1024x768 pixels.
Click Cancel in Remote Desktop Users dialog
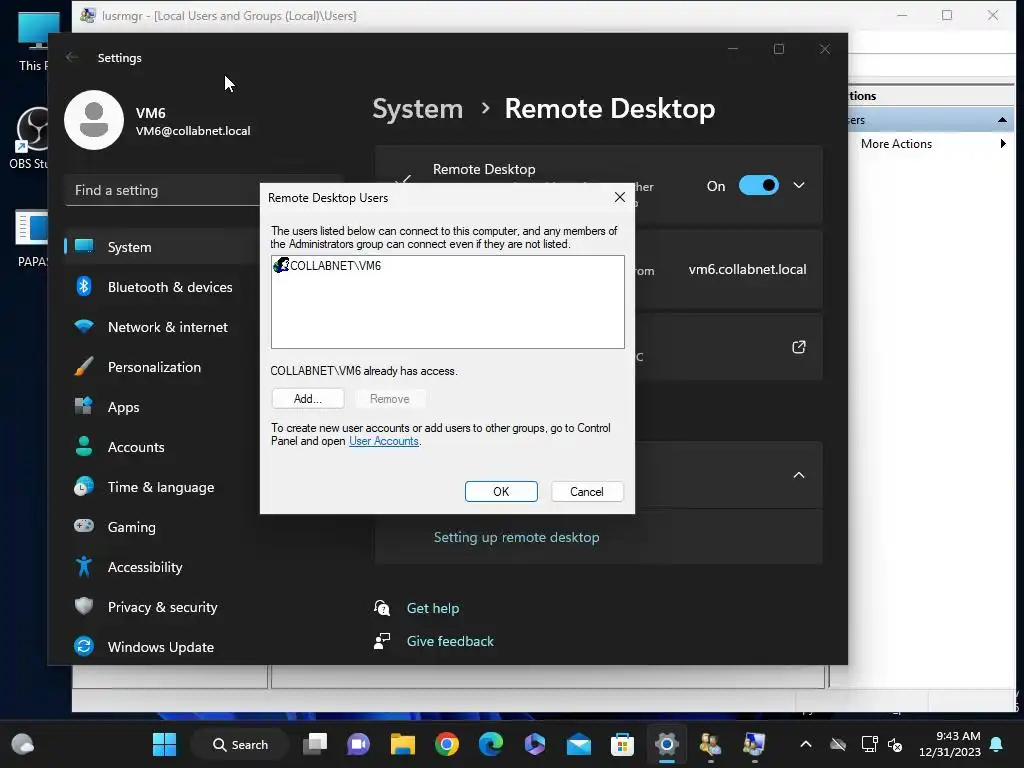tap(586, 492)
